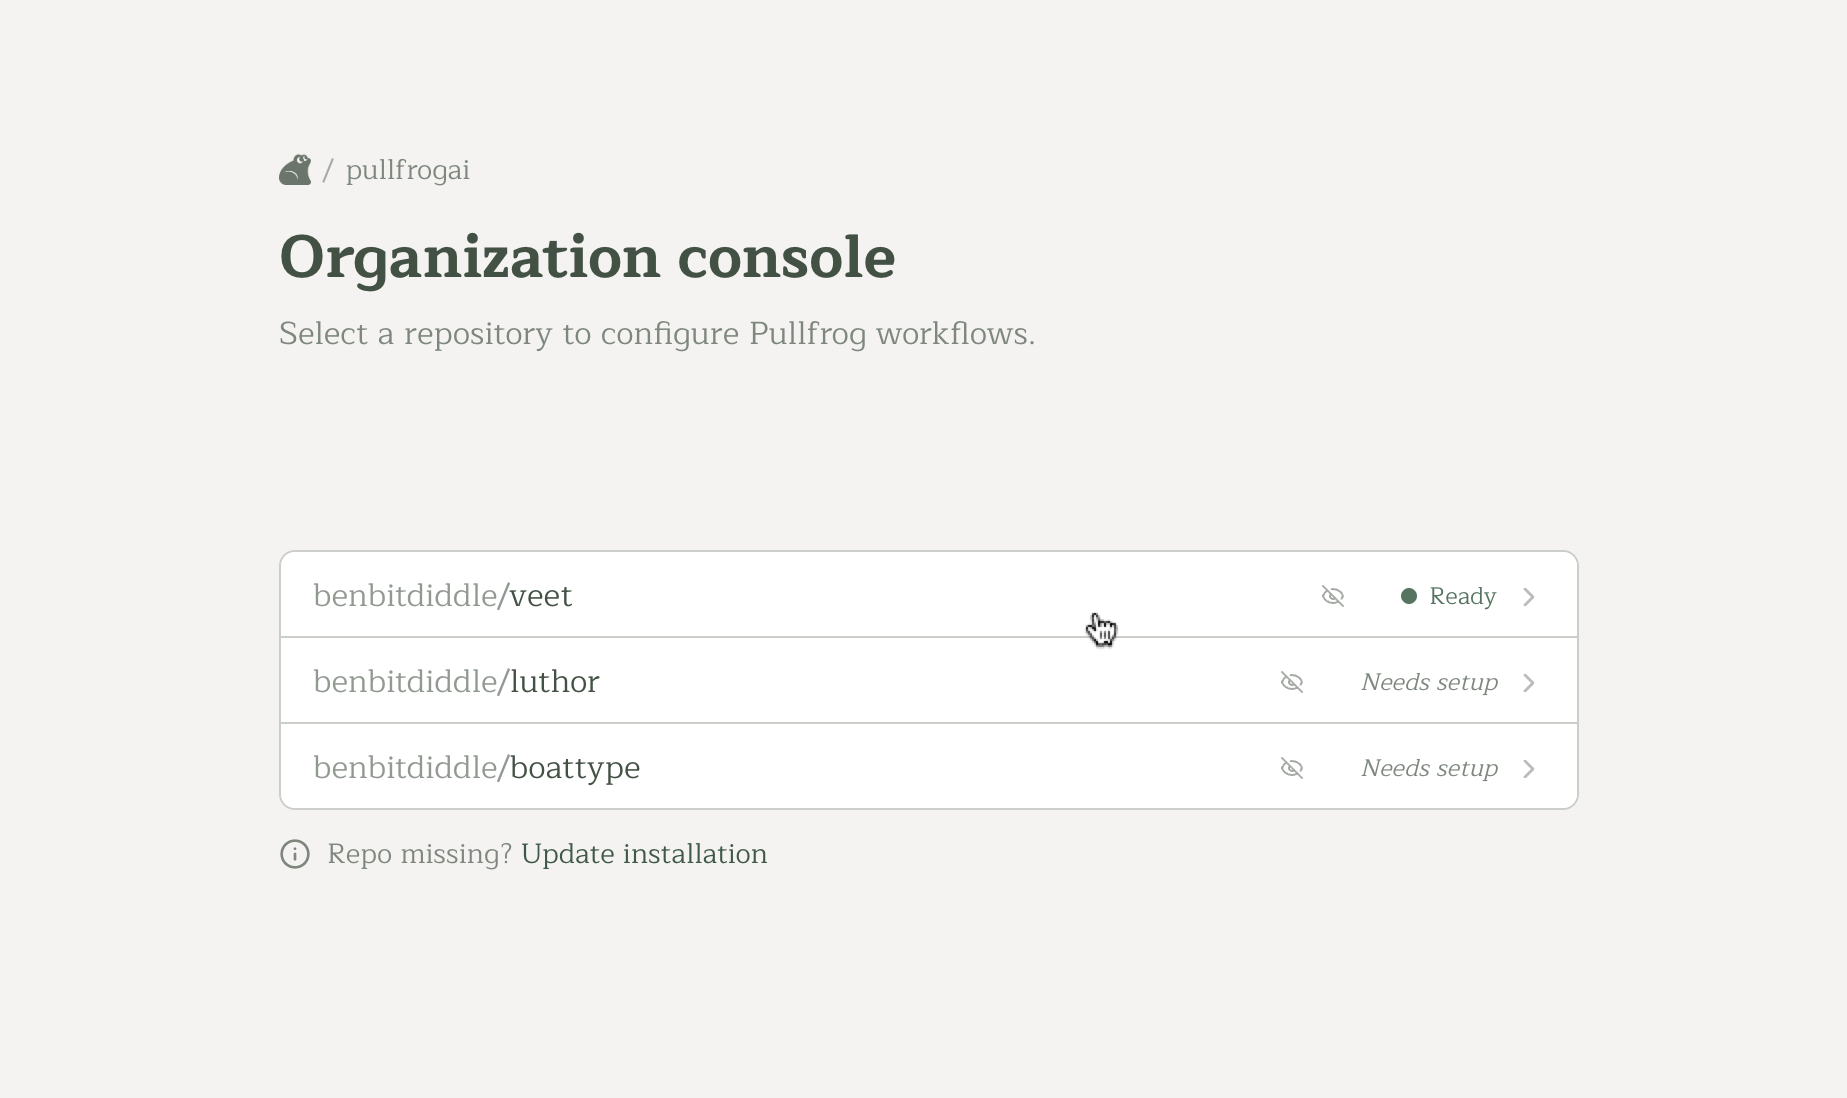The width and height of the screenshot is (1847, 1098).
Task: Click the pullfrogai breadcrumb item
Action: coord(408,170)
